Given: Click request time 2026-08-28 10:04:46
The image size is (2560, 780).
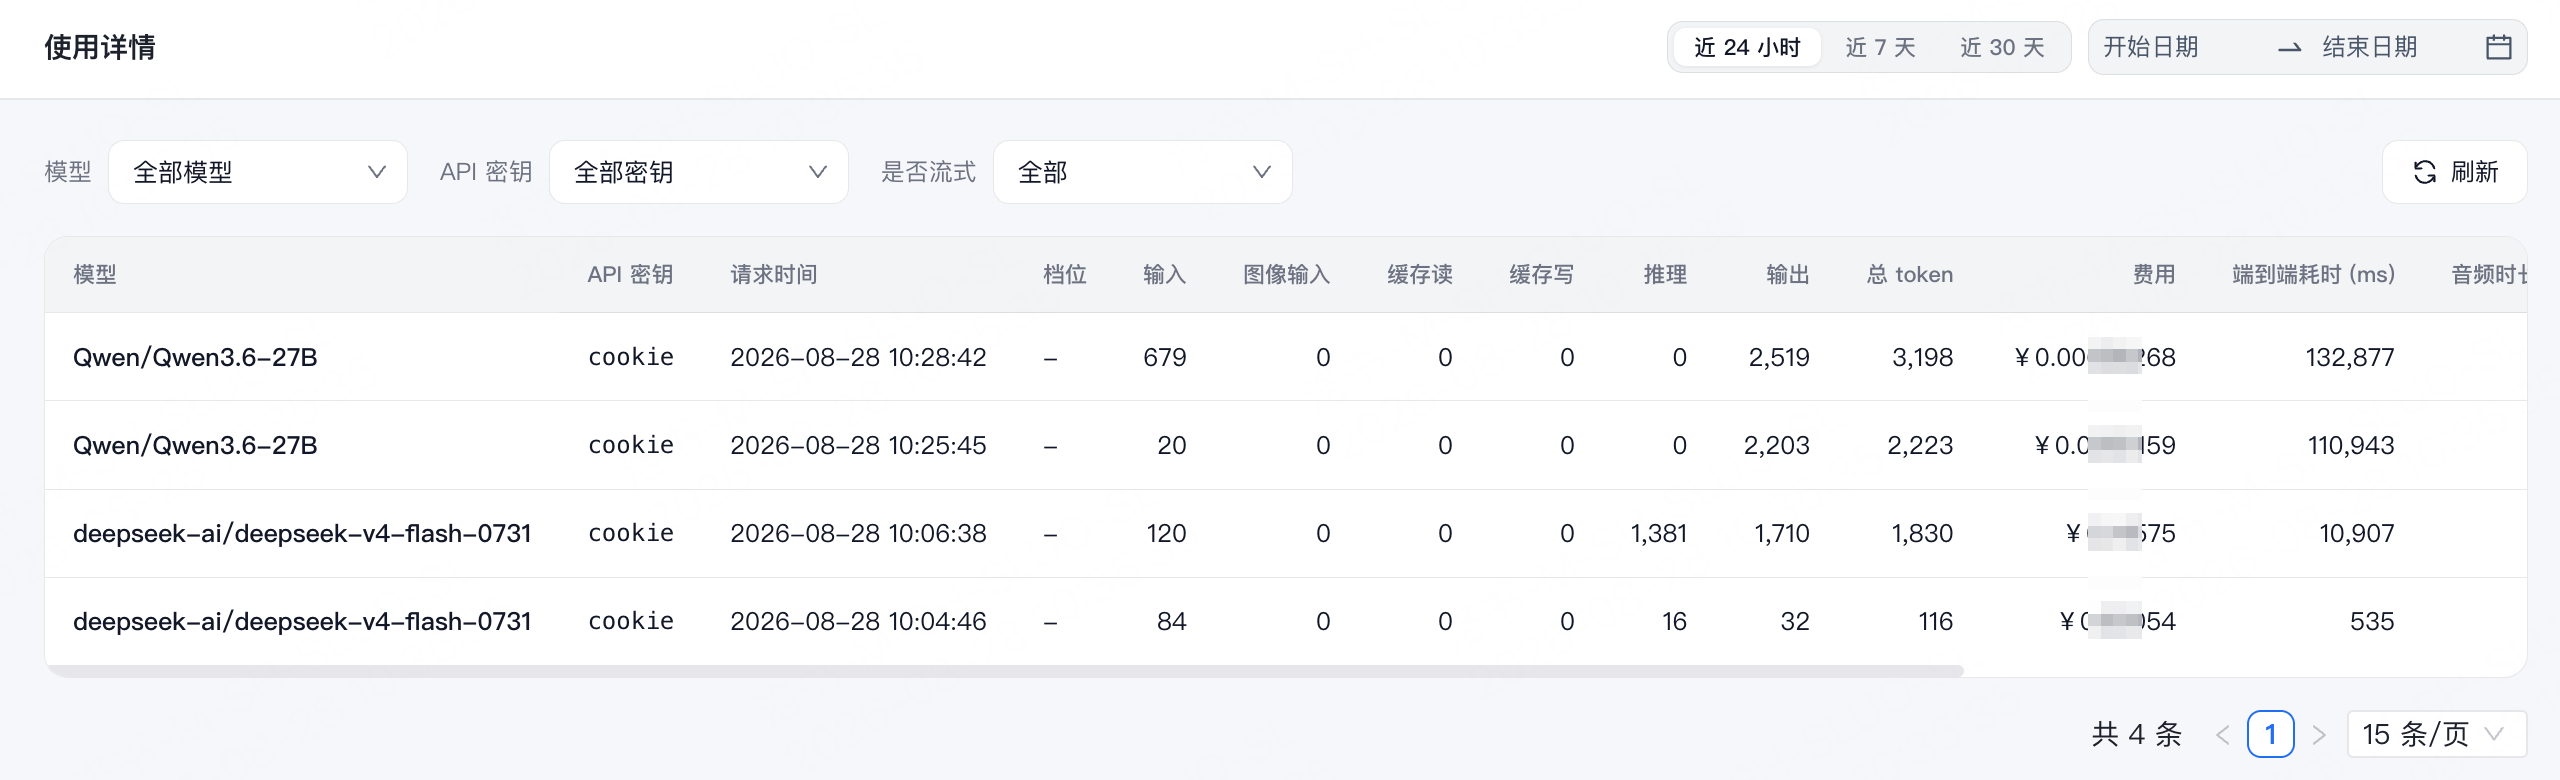Looking at the screenshot, I should pos(858,621).
